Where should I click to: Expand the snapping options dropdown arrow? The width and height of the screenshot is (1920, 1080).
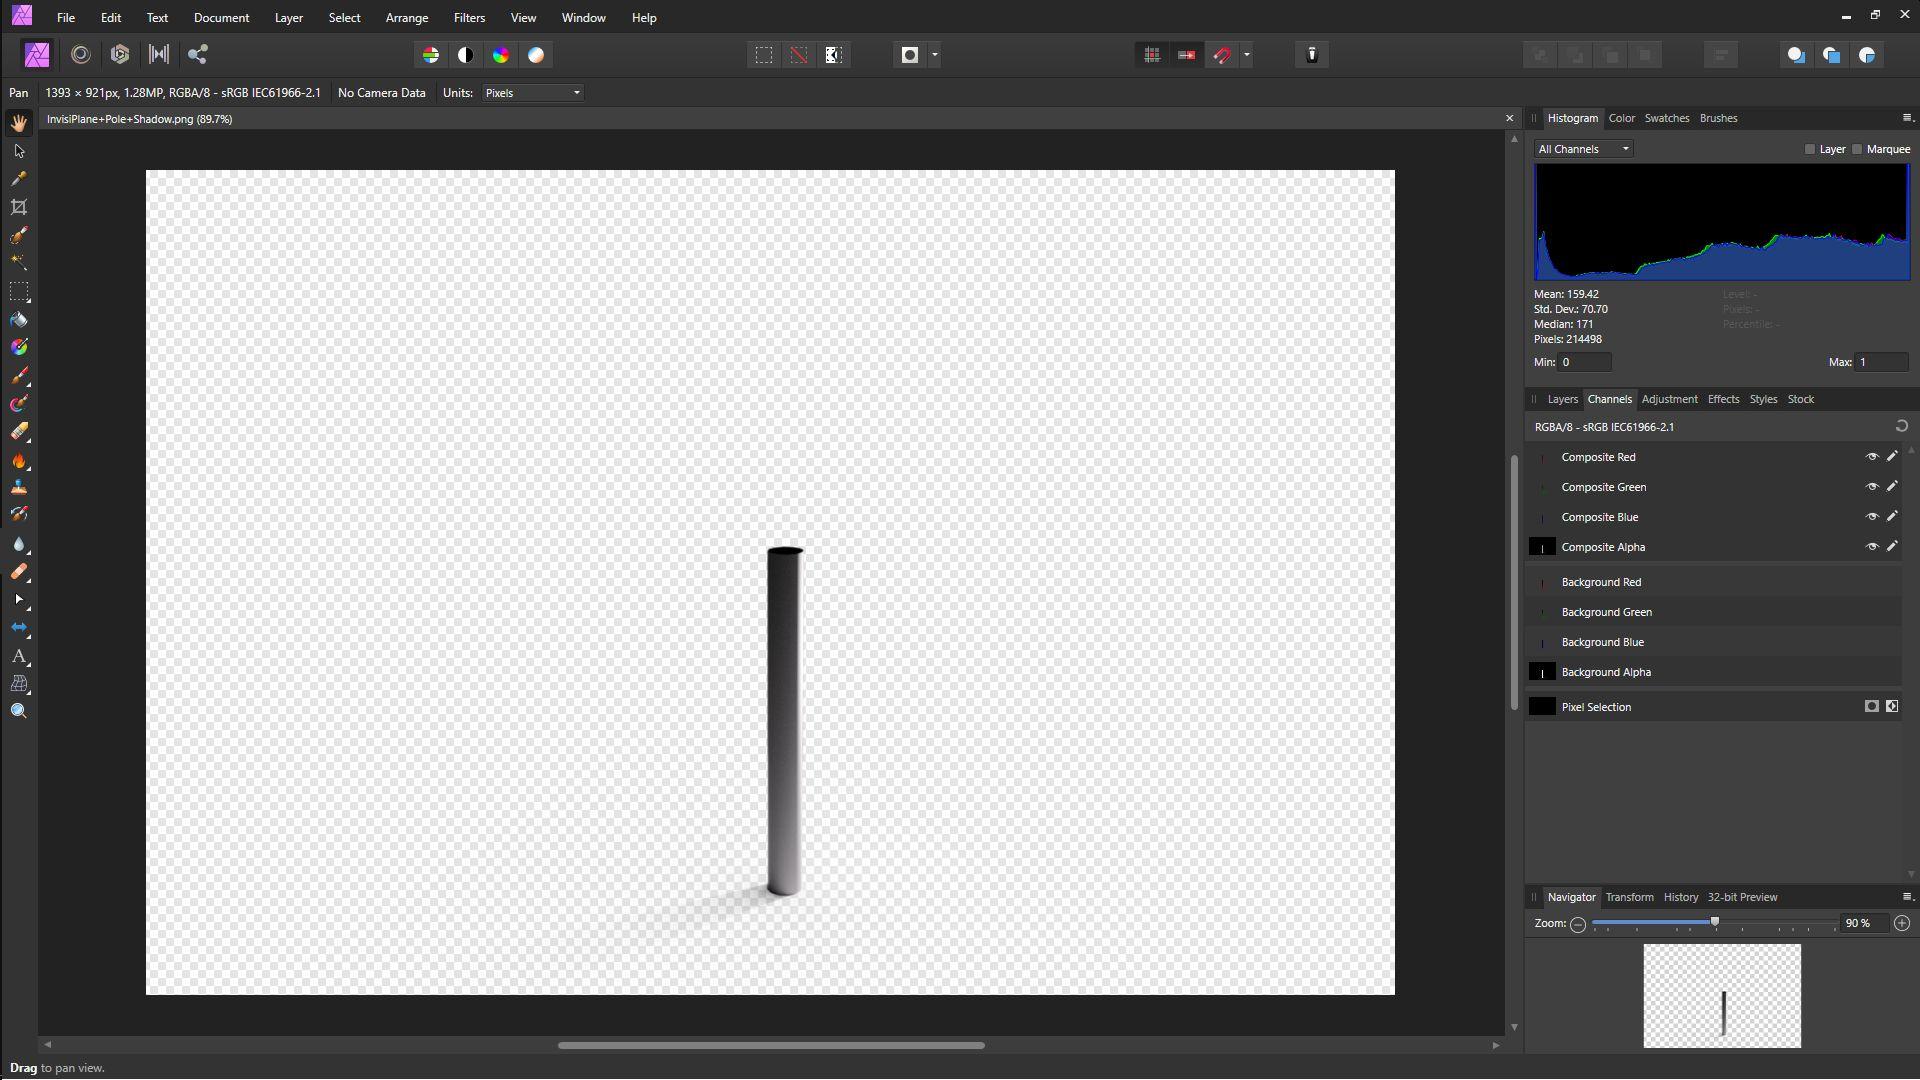(x=1246, y=55)
